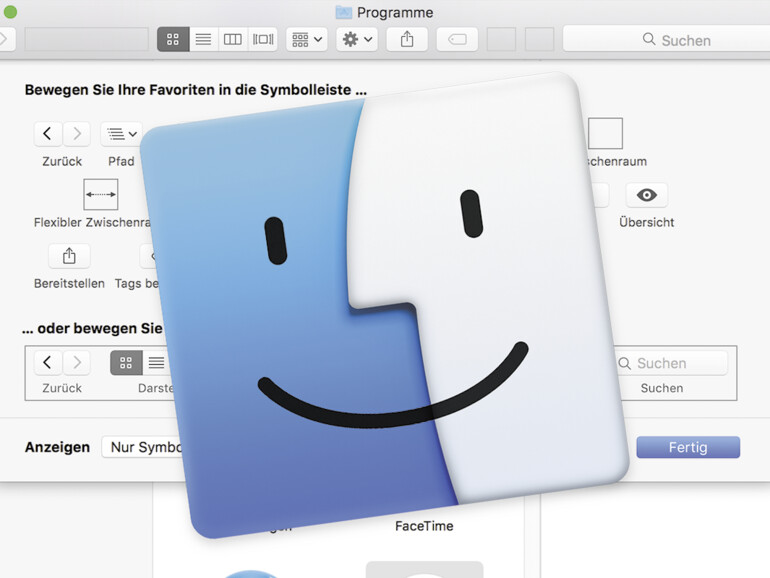
Task: Select the Flexibler Zwischenraum item
Action: pos(100,194)
